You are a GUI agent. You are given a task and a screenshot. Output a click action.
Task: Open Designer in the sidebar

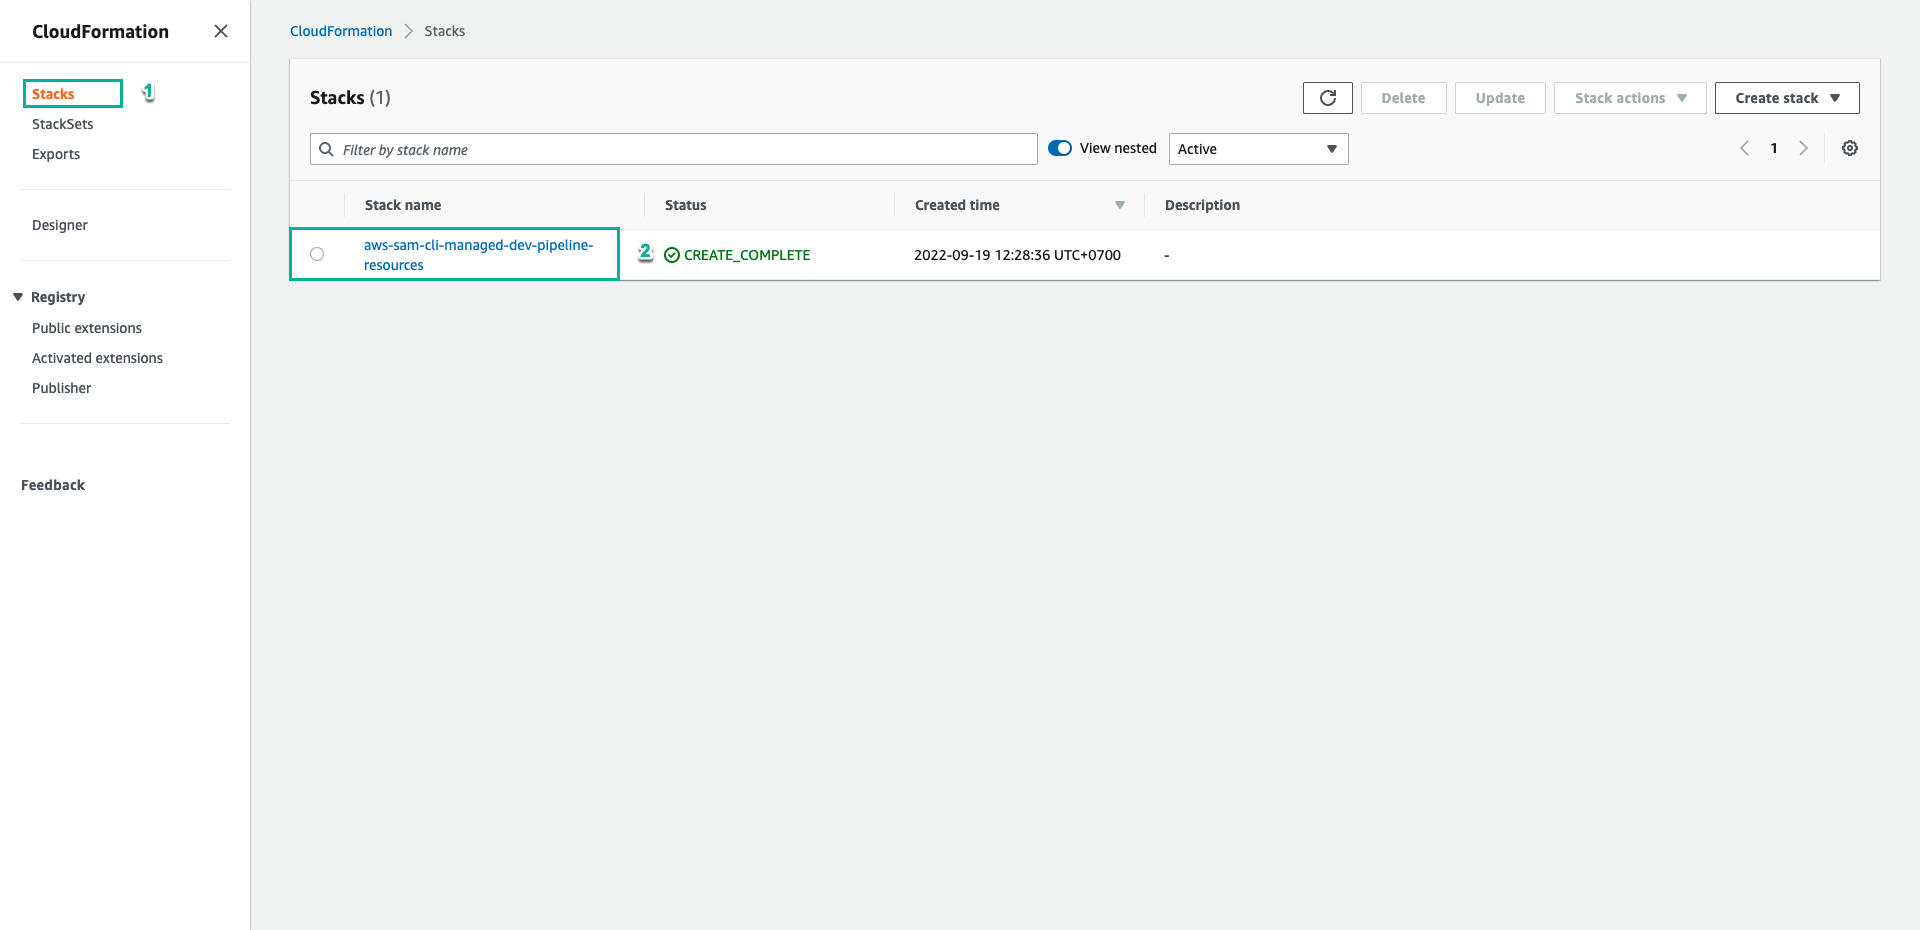60,225
